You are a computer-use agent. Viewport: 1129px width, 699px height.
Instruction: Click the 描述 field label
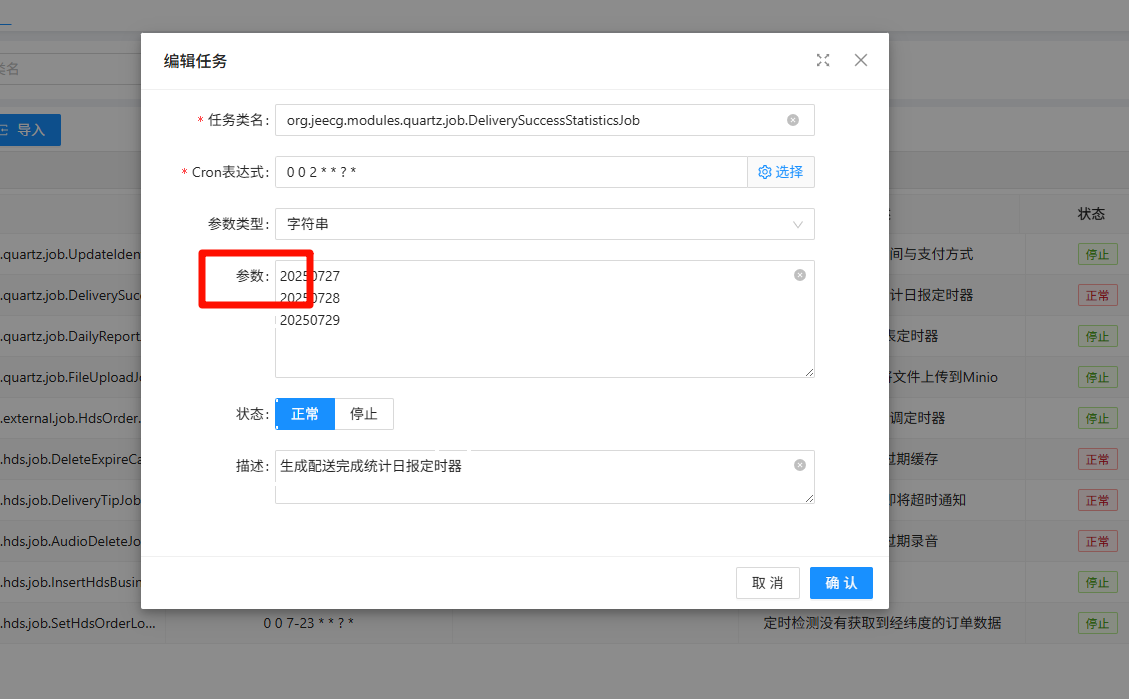tap(252, 466)
